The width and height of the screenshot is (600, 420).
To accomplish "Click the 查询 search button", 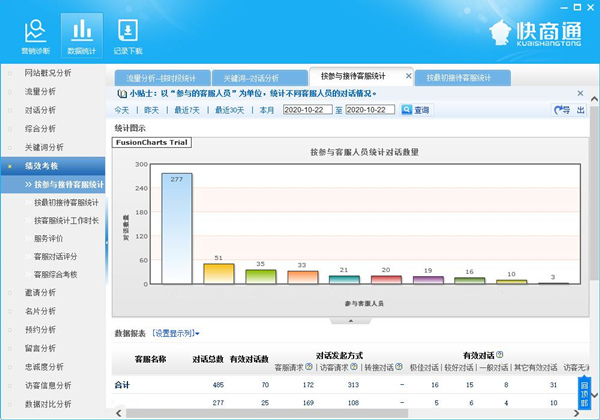I will pos(415,110).
